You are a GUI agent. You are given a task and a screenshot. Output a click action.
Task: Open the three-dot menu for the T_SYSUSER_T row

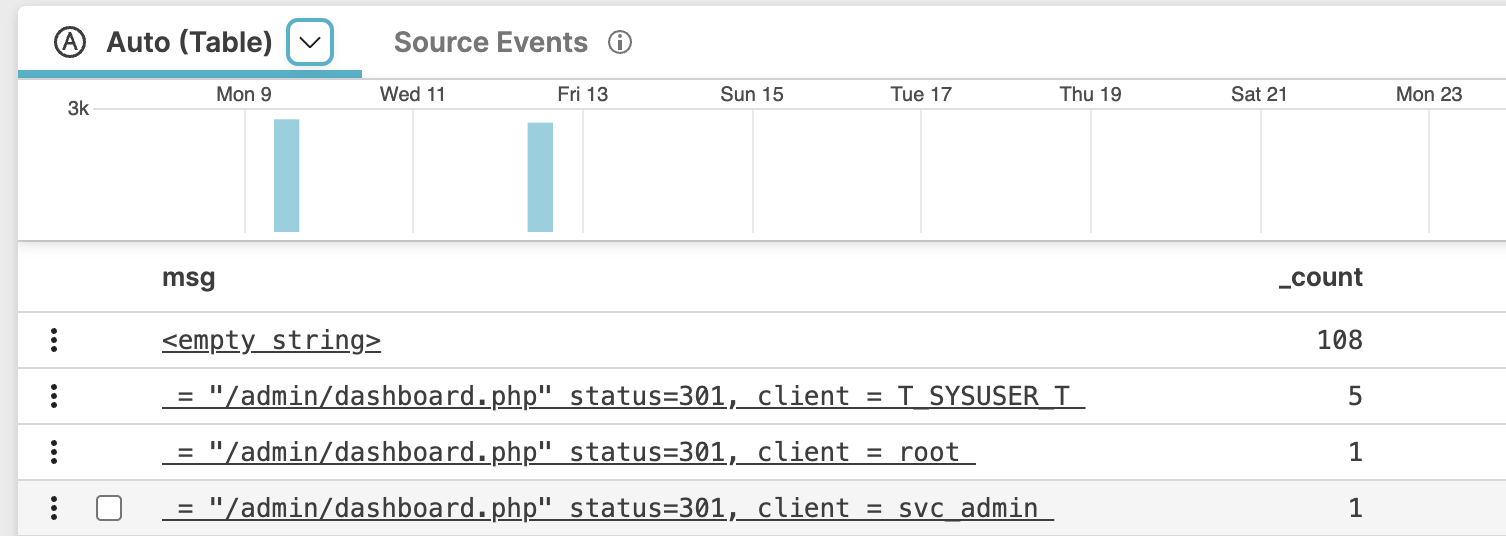[54, 397]
